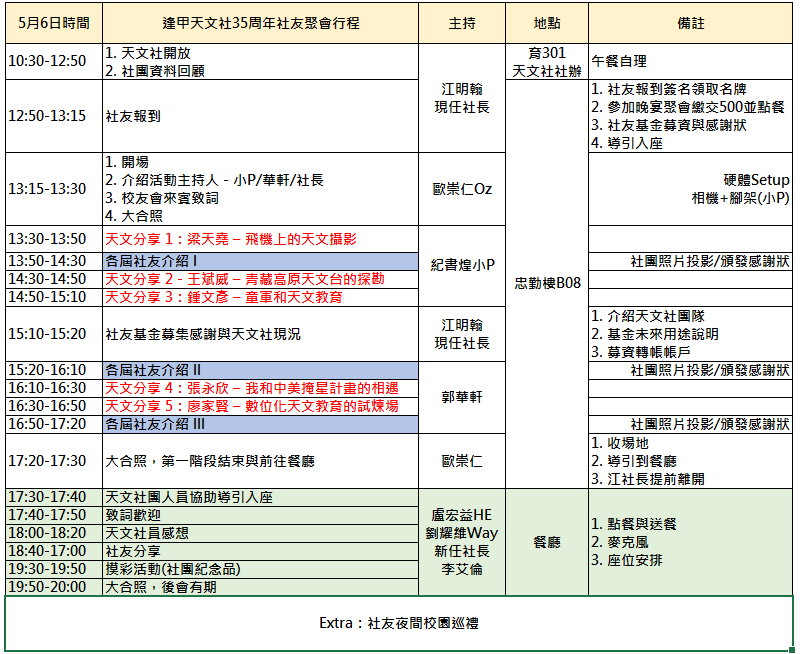Screen dimensions: 800x654
Task: Select the '歐崇仁Oz' host cell
Action: pyautogui.click(x=462, y=189)
